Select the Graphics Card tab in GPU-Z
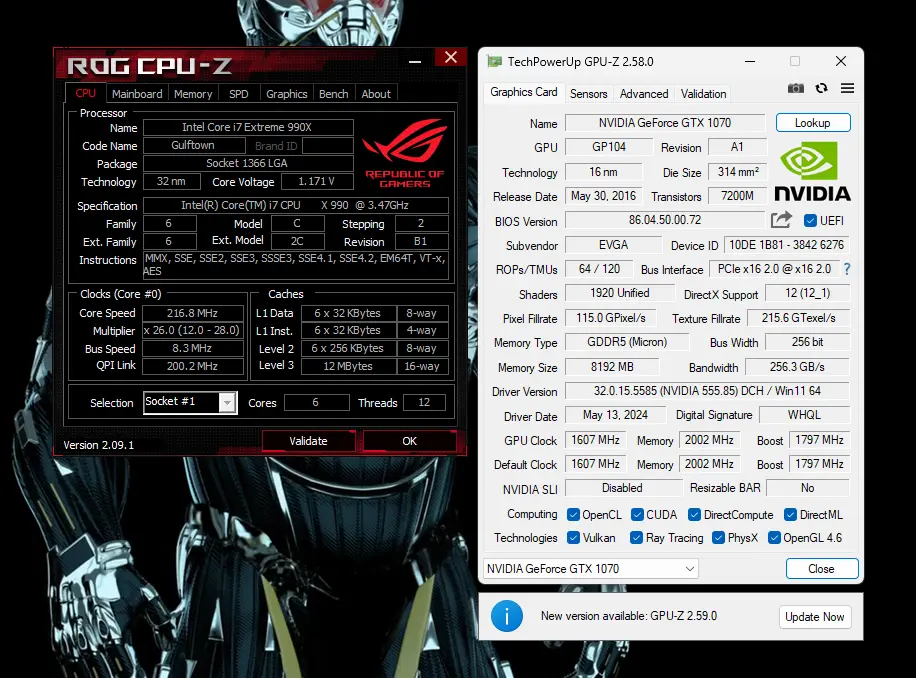The image size is (916, 678). 523,92
